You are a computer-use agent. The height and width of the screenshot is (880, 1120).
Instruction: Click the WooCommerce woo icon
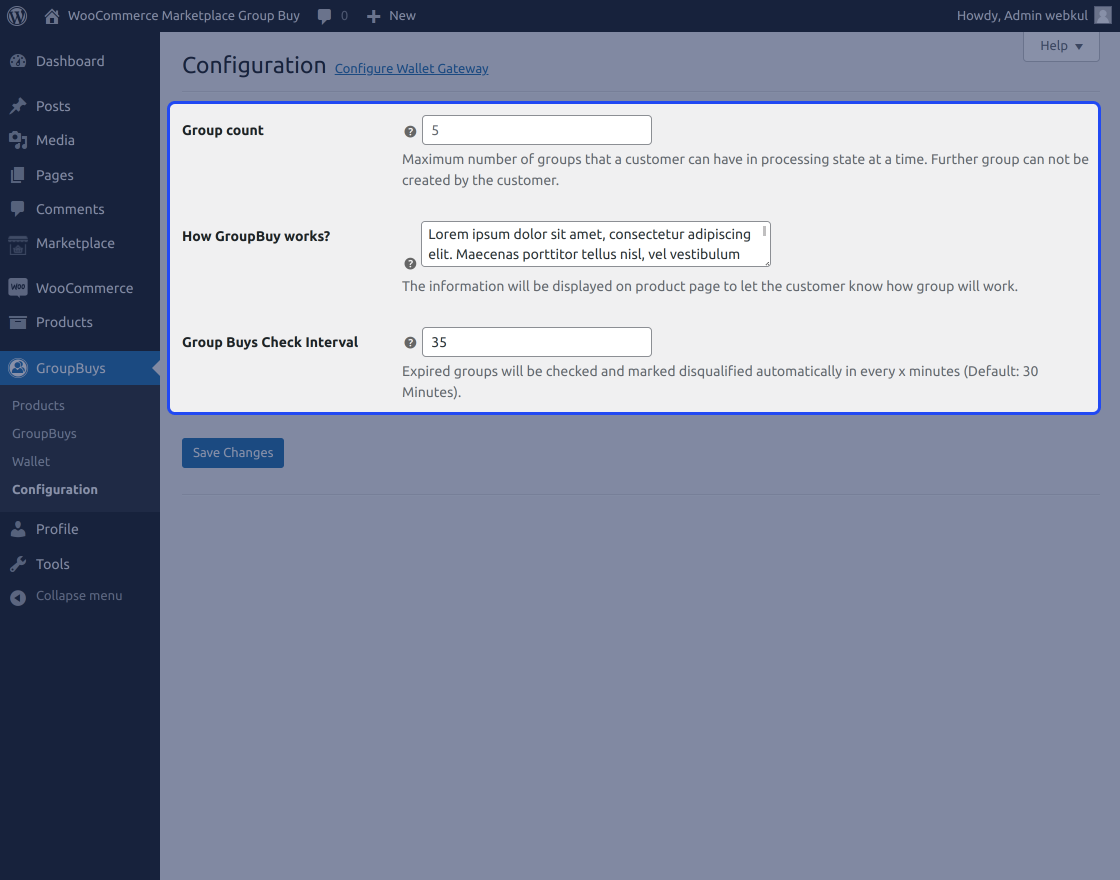click(x=18, y=287)
